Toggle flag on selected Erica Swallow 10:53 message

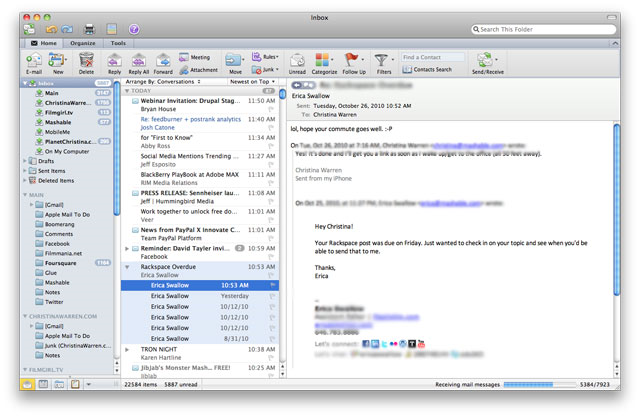[273, 285]
